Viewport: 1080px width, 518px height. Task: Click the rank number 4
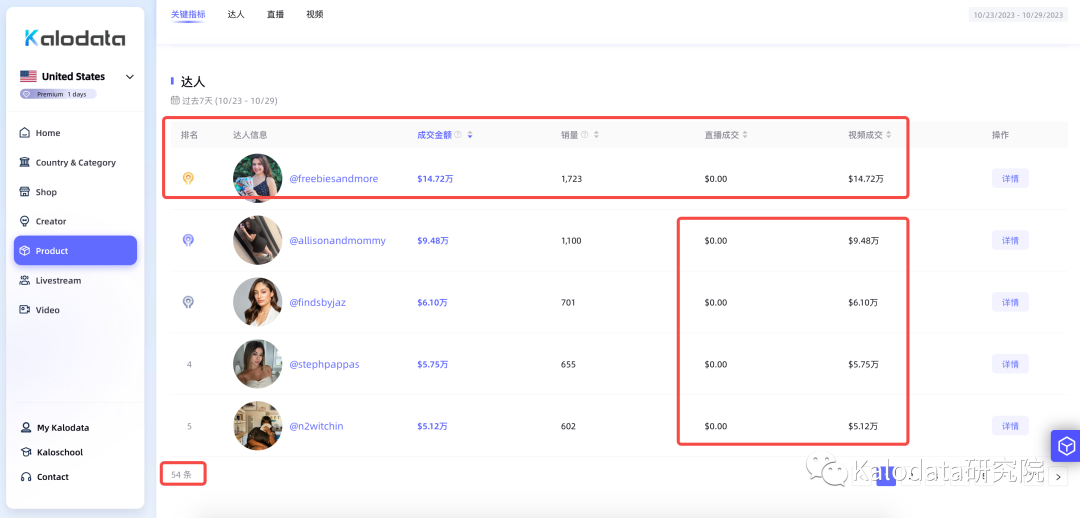point(189,364)
